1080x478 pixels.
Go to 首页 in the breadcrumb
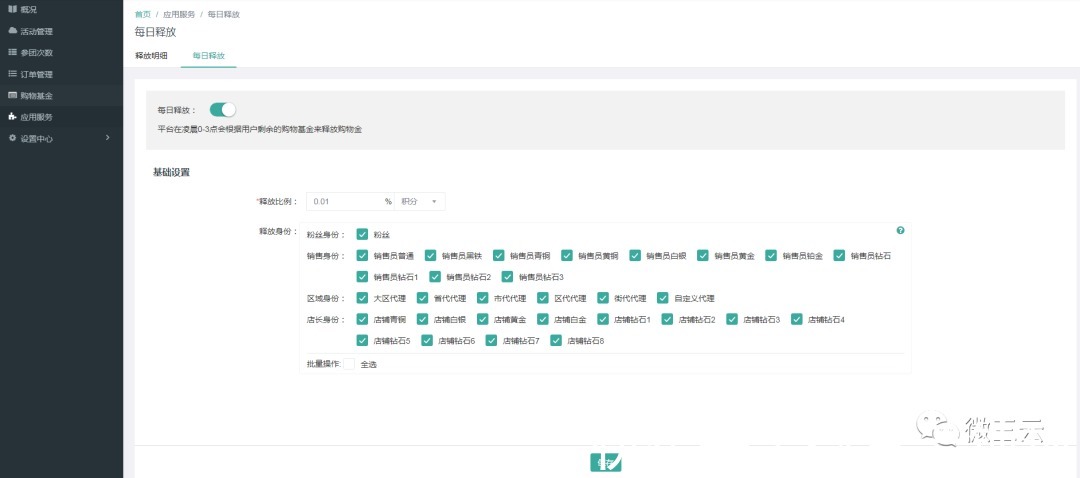[143, 14]
